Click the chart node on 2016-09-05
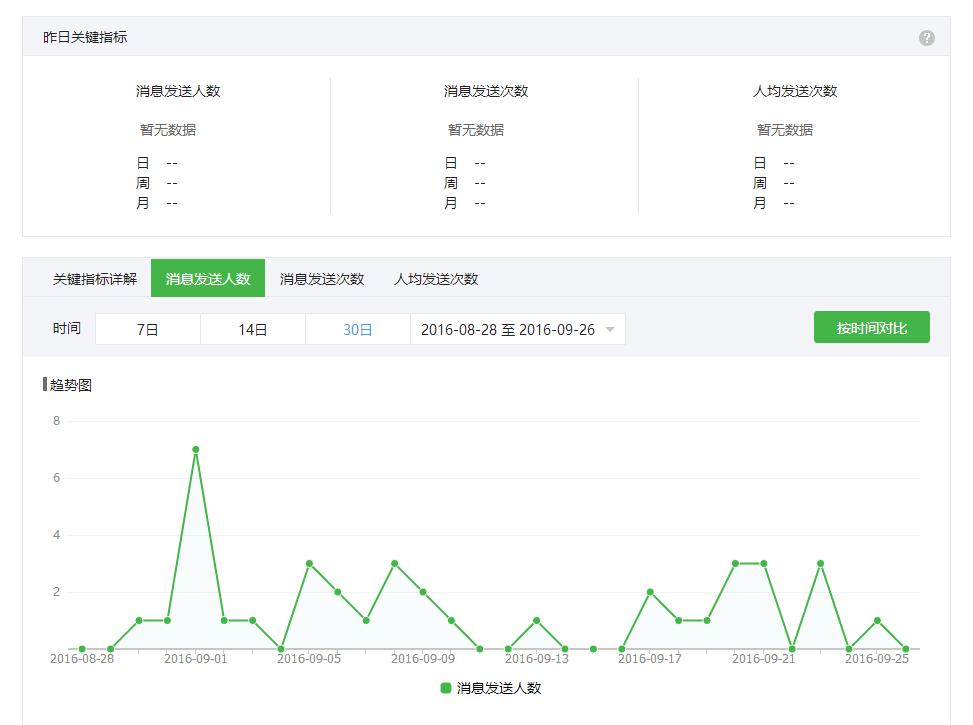 tap(309, 562)
